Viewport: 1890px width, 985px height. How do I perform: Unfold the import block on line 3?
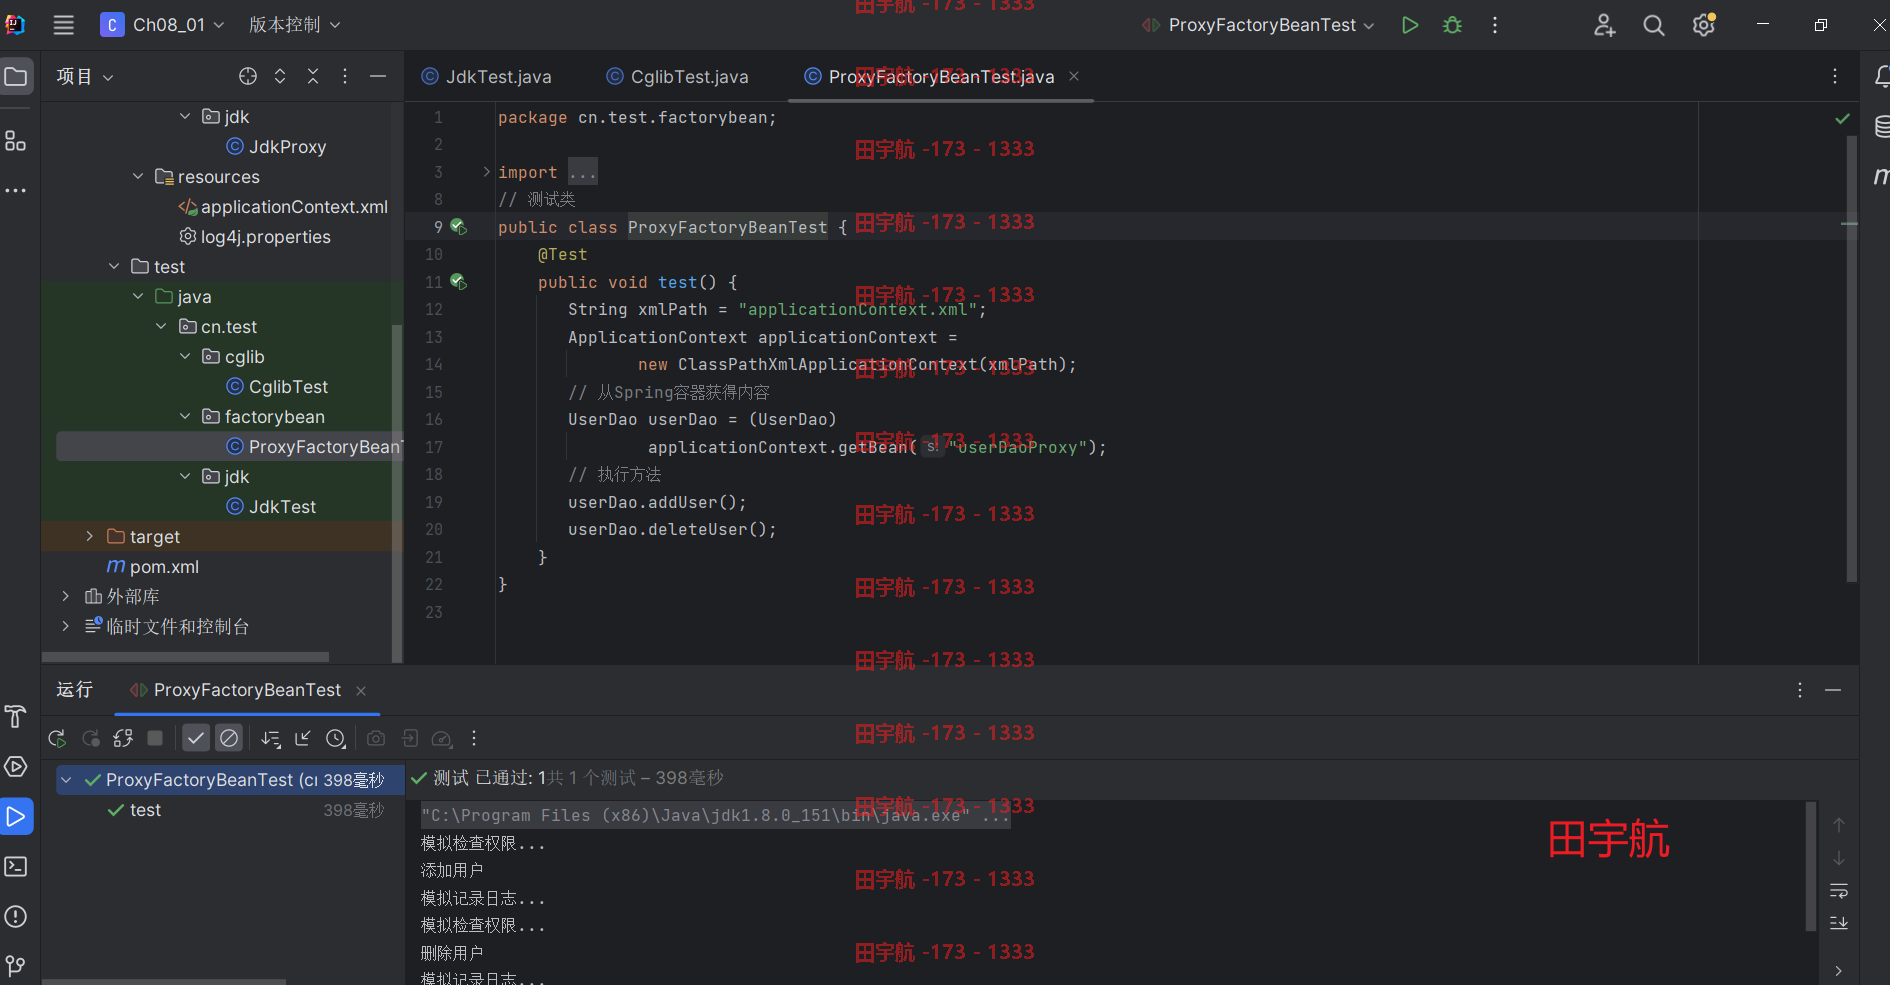[487, 172]
